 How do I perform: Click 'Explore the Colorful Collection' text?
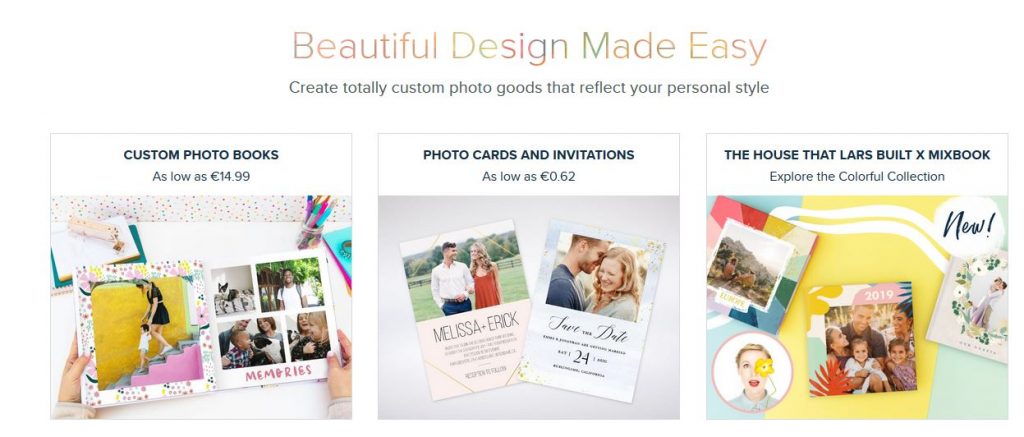coord(857,176)
